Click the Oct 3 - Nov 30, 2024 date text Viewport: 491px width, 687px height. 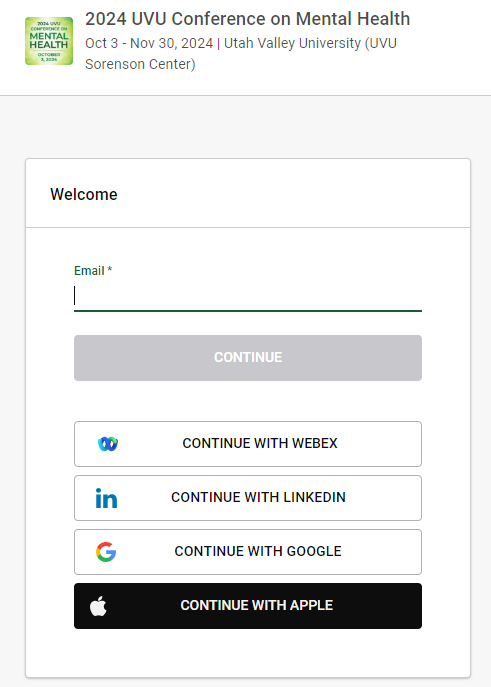tap(149, 43)
